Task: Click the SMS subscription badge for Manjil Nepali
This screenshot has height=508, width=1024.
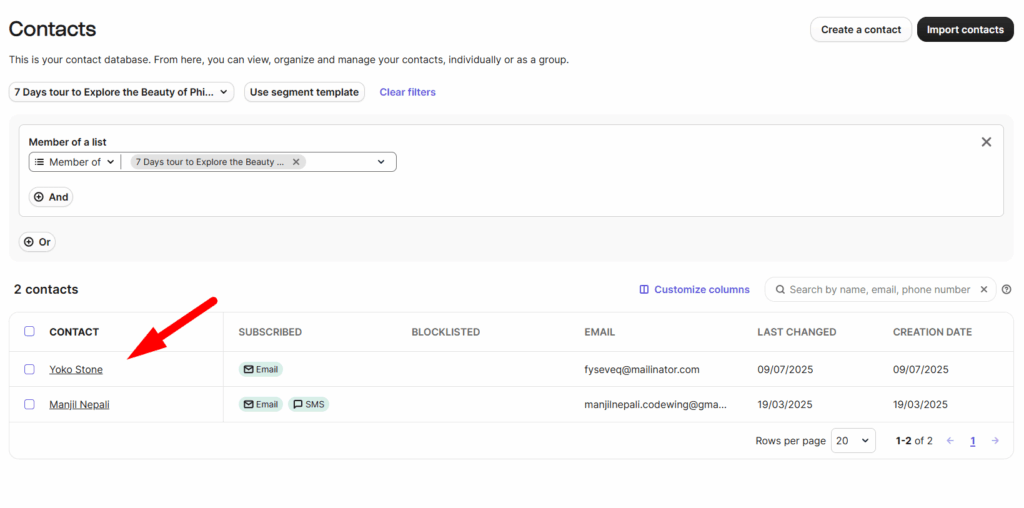Action: pos(309,404)
